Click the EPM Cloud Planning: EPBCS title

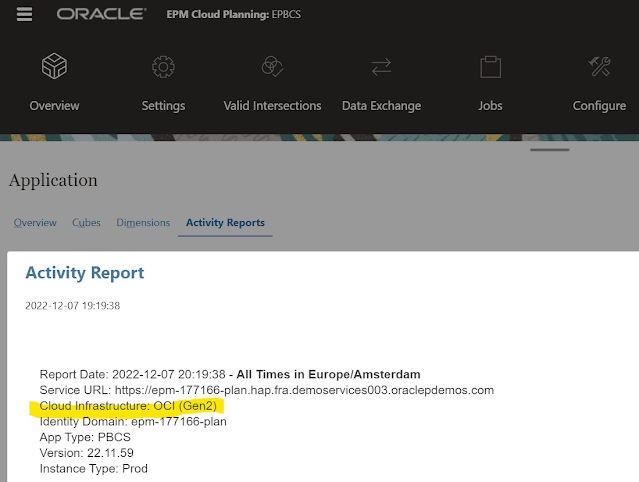point(234,14)
